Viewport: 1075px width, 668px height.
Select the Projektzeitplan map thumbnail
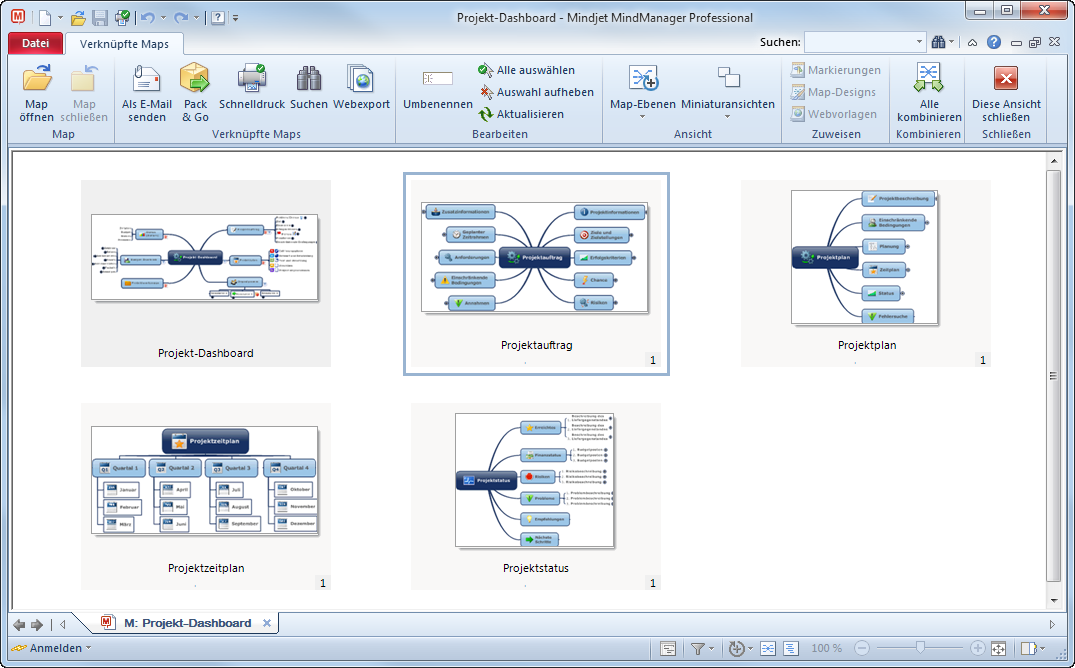[x=206, y=496]
